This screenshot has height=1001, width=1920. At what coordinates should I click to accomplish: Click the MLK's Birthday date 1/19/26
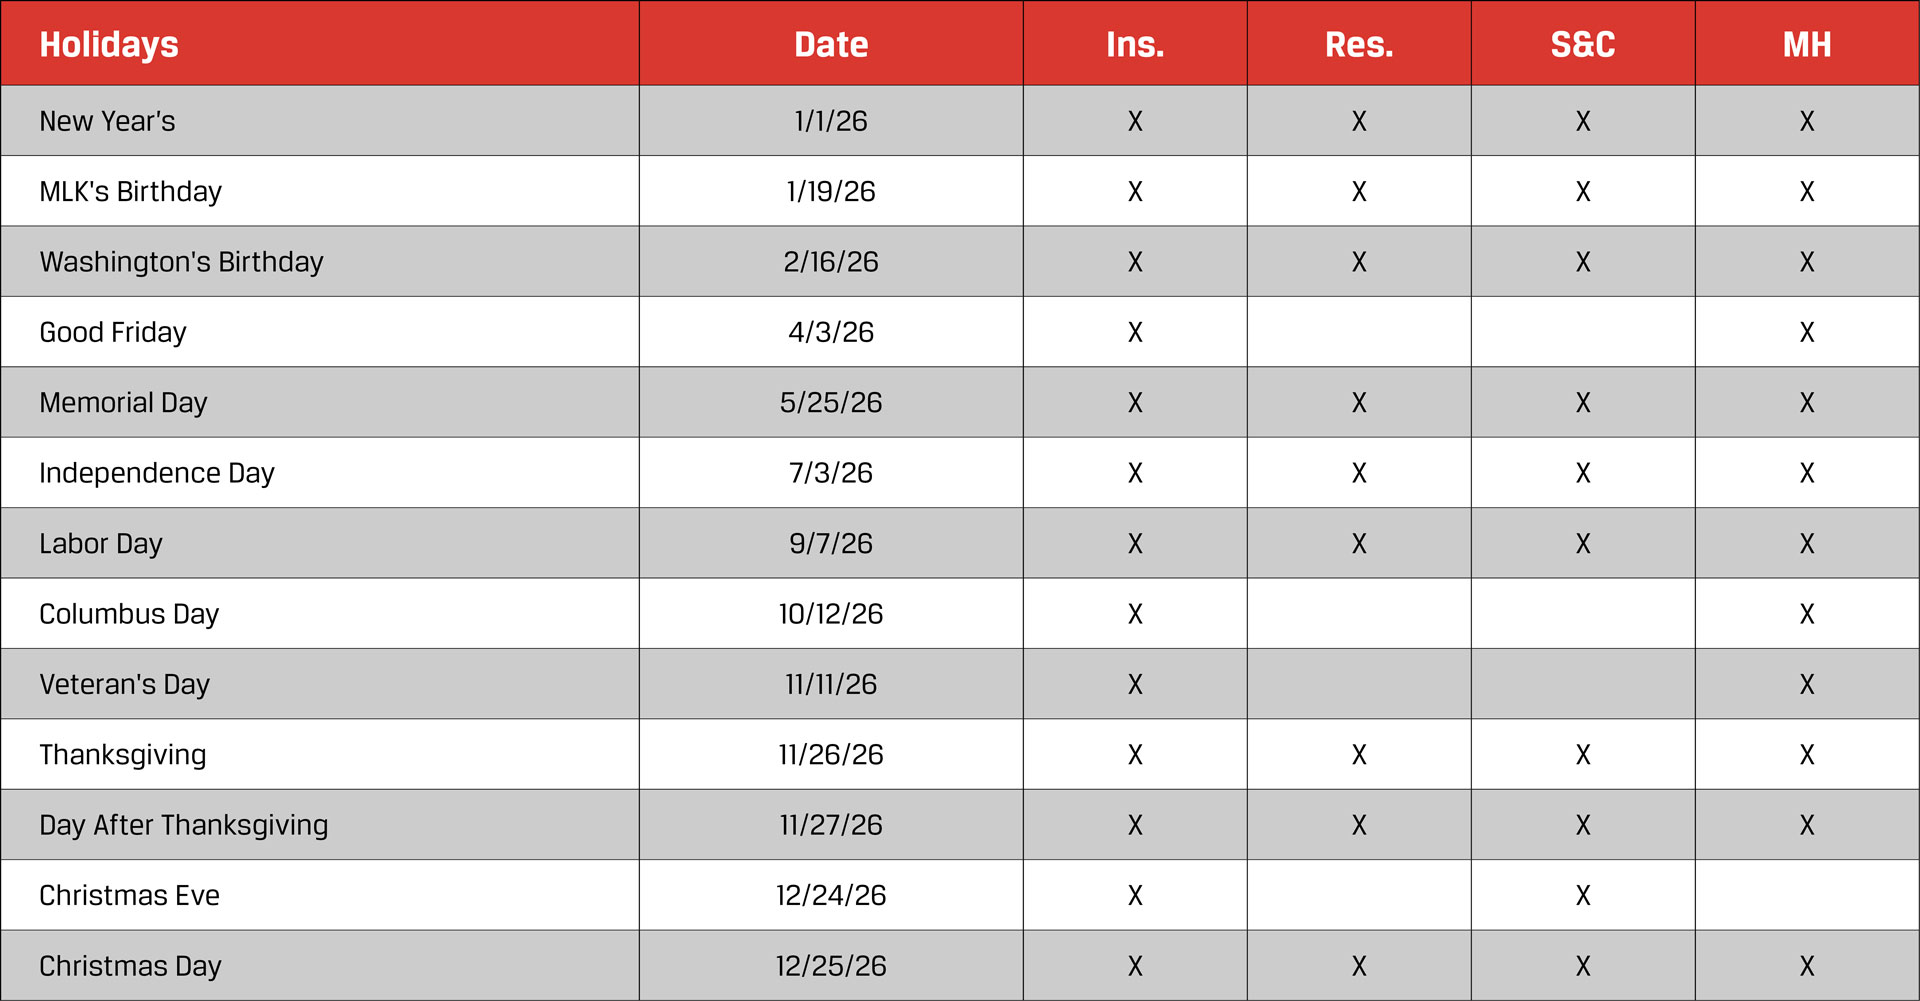click(x=830, y=191)
